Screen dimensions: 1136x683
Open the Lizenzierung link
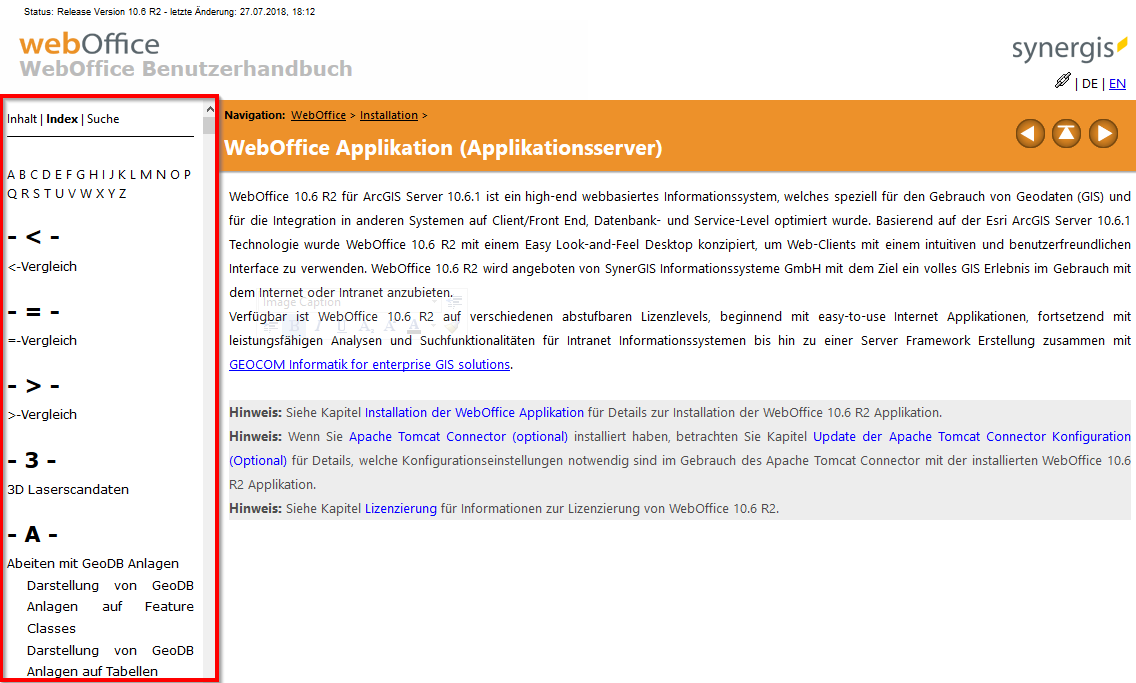coord(401,508)
